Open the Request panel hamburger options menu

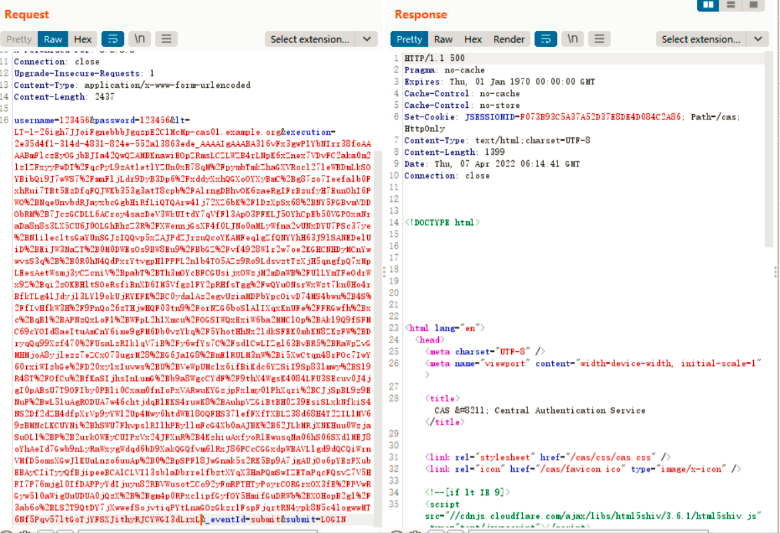point(167,39)
